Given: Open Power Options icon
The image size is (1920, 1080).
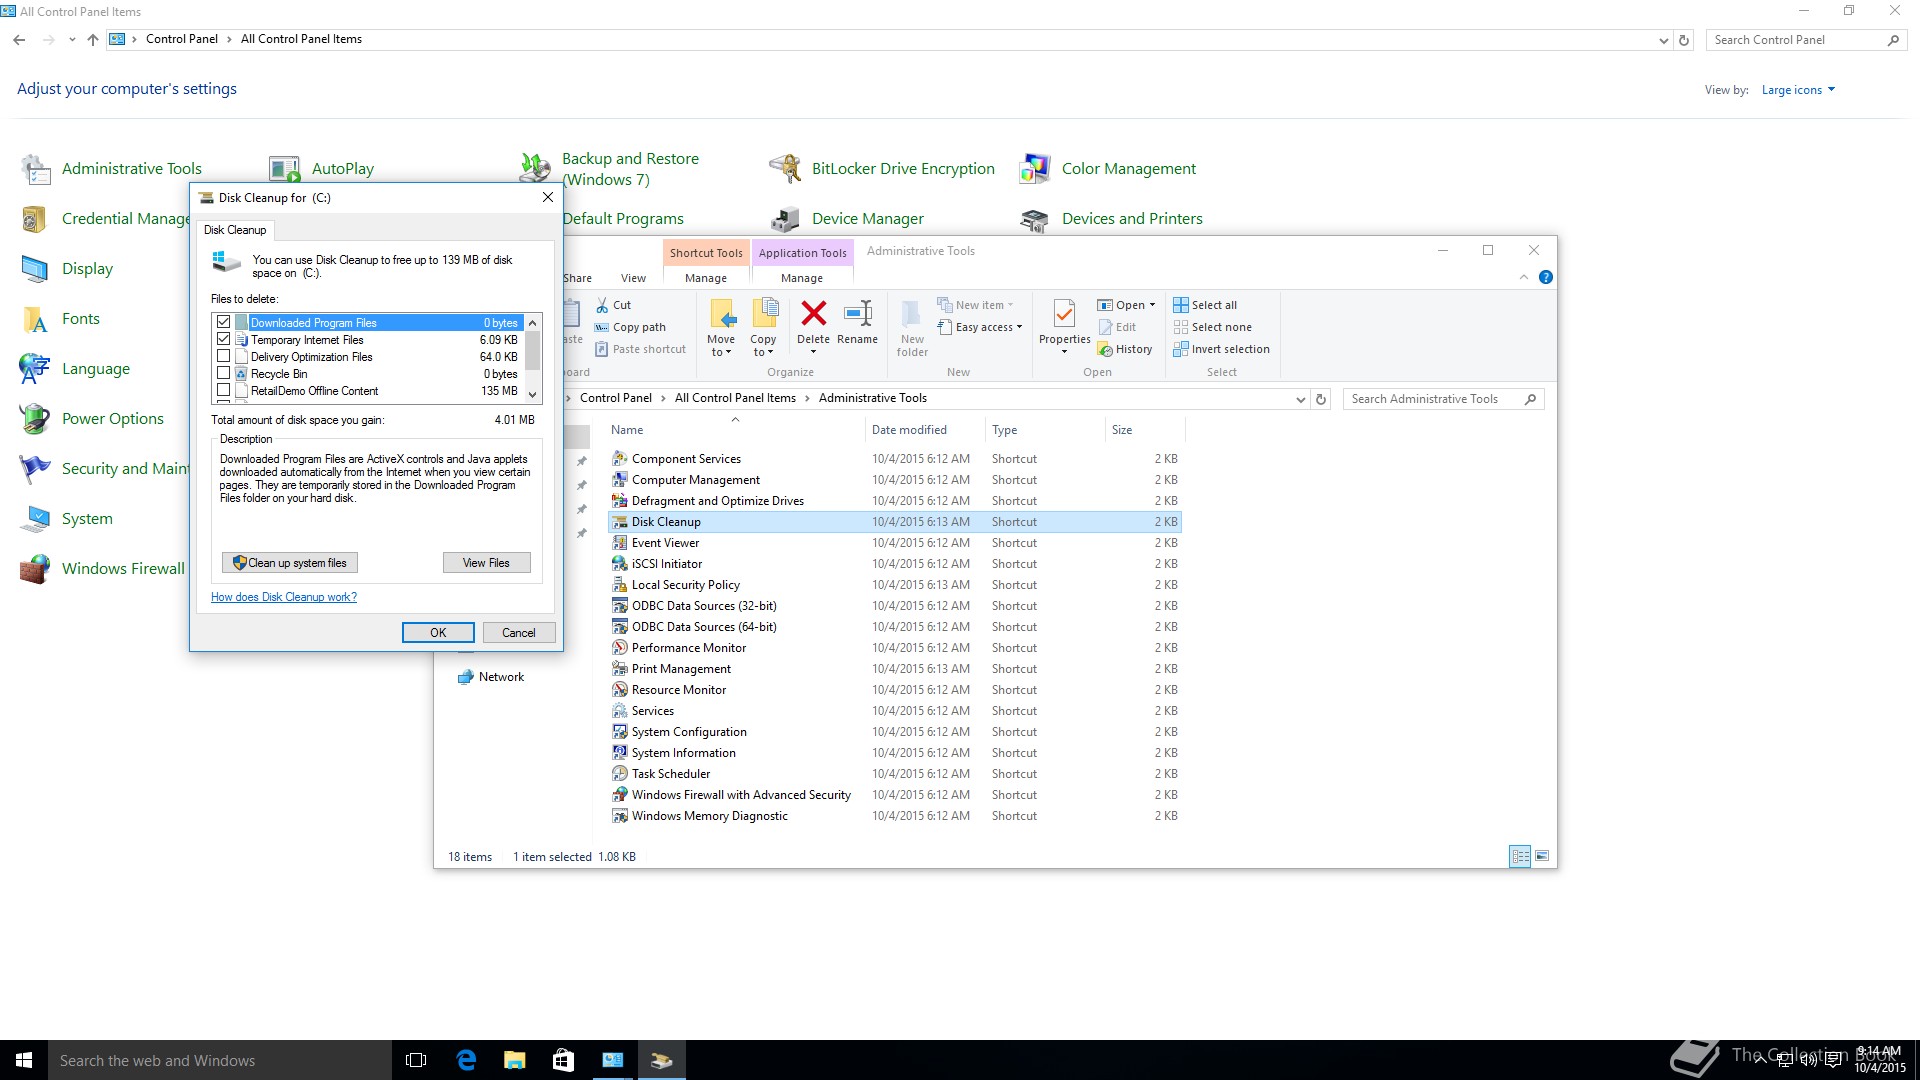Looking at the screenshot, I should click(35, 419).
